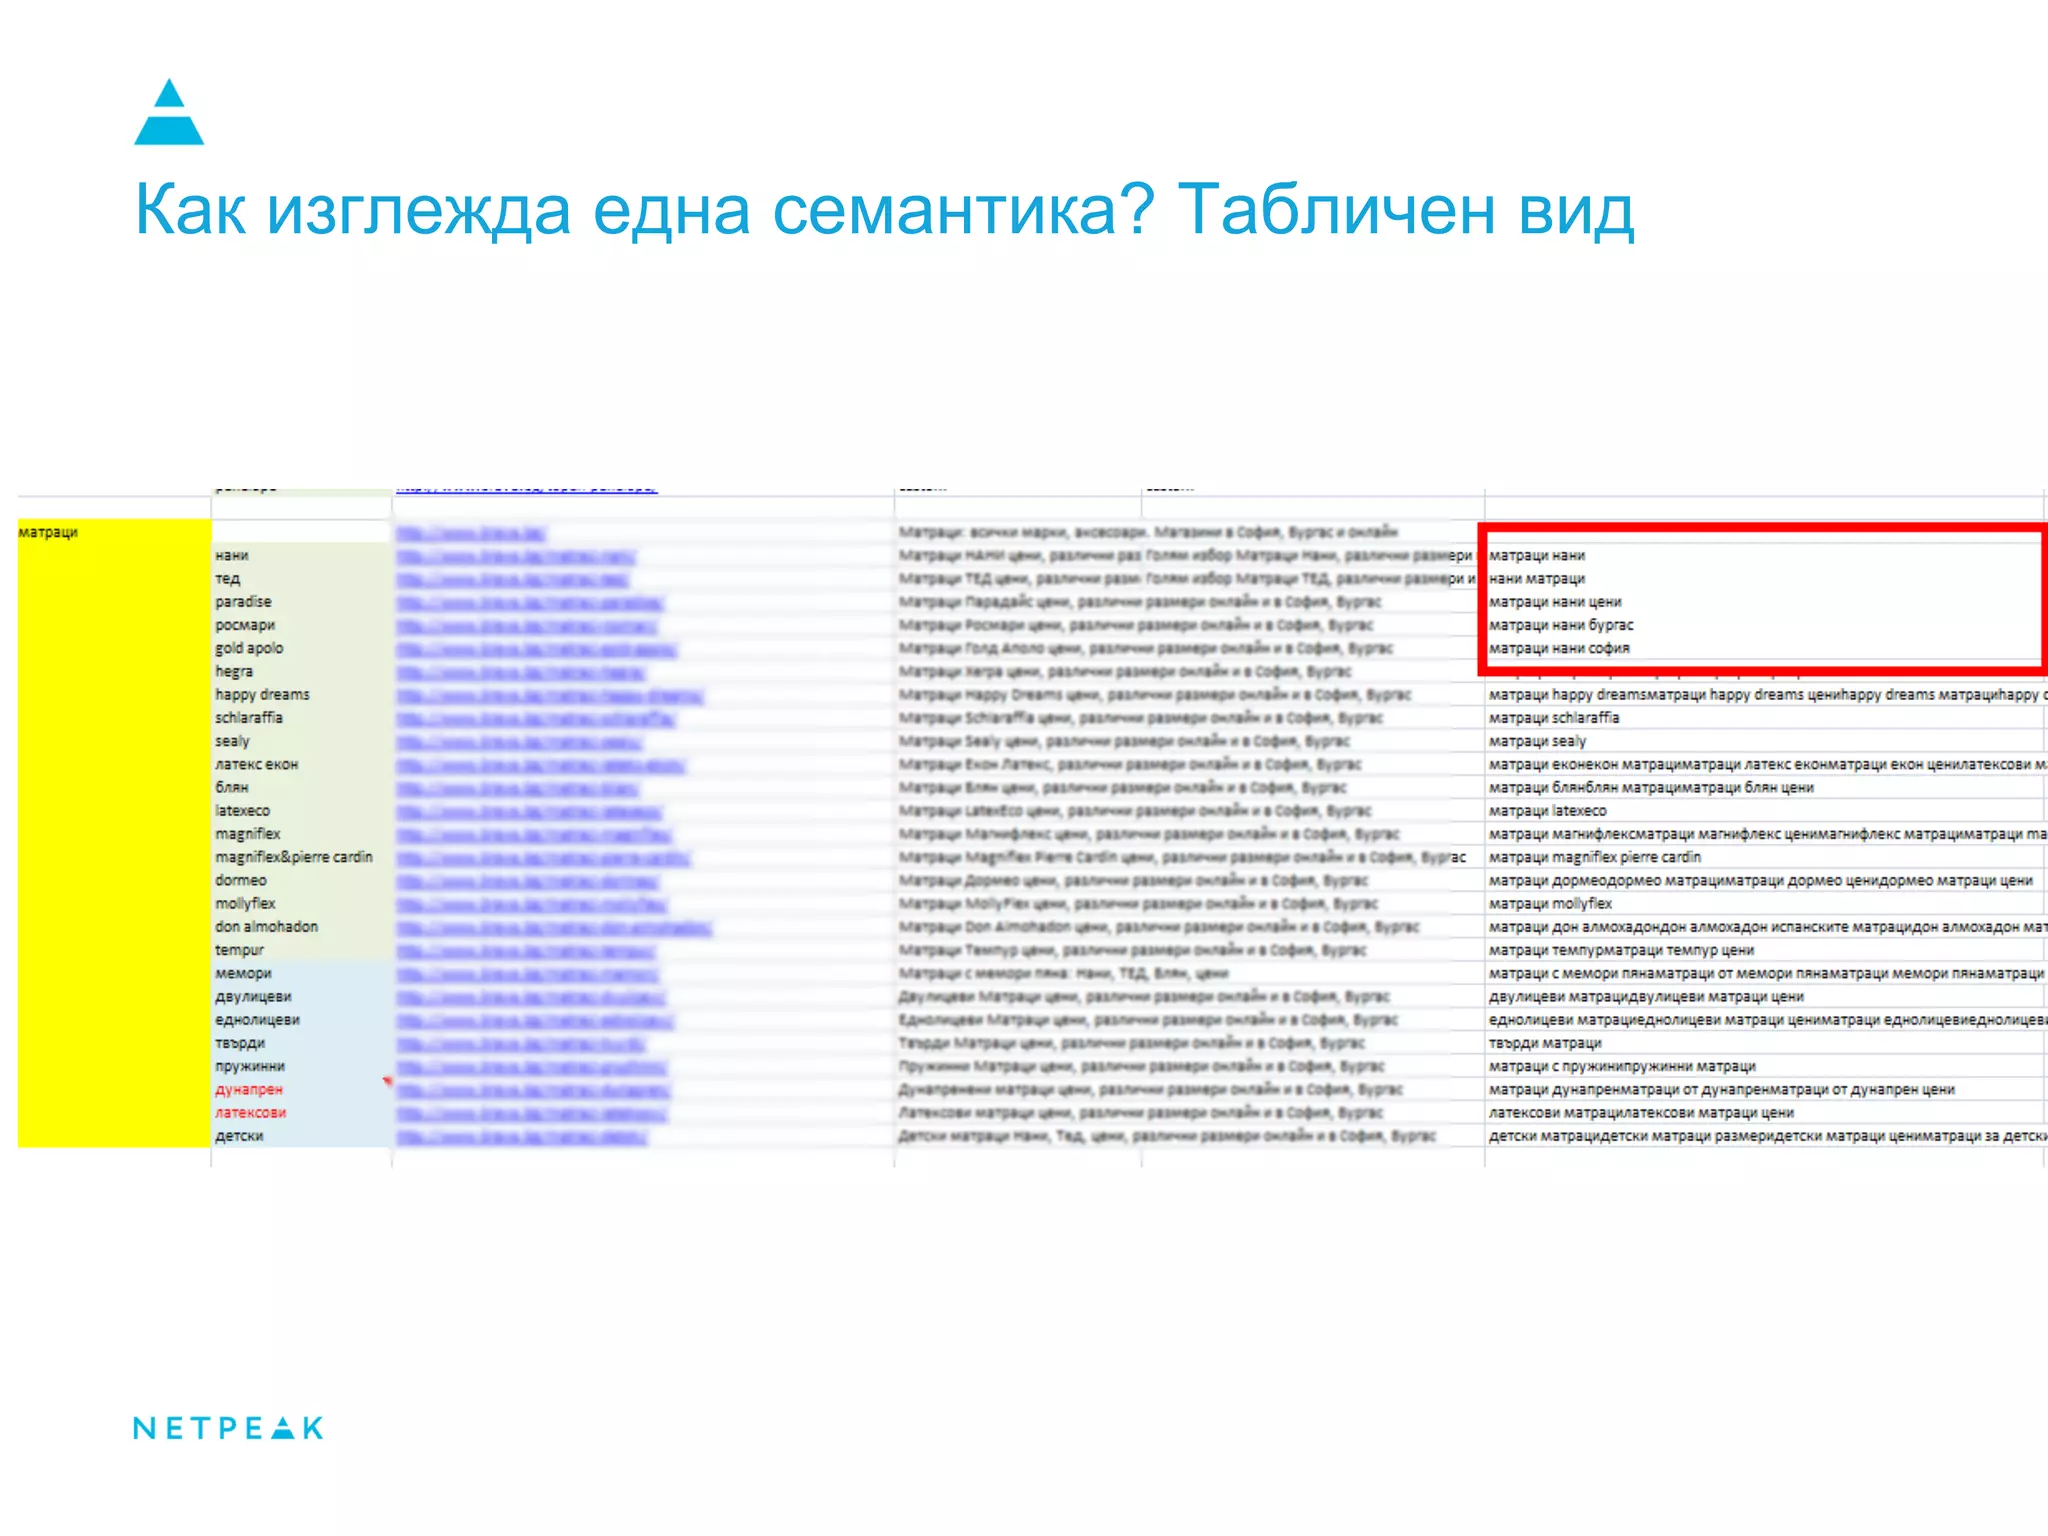Open the URL link in the нани row

click(515, 556)
